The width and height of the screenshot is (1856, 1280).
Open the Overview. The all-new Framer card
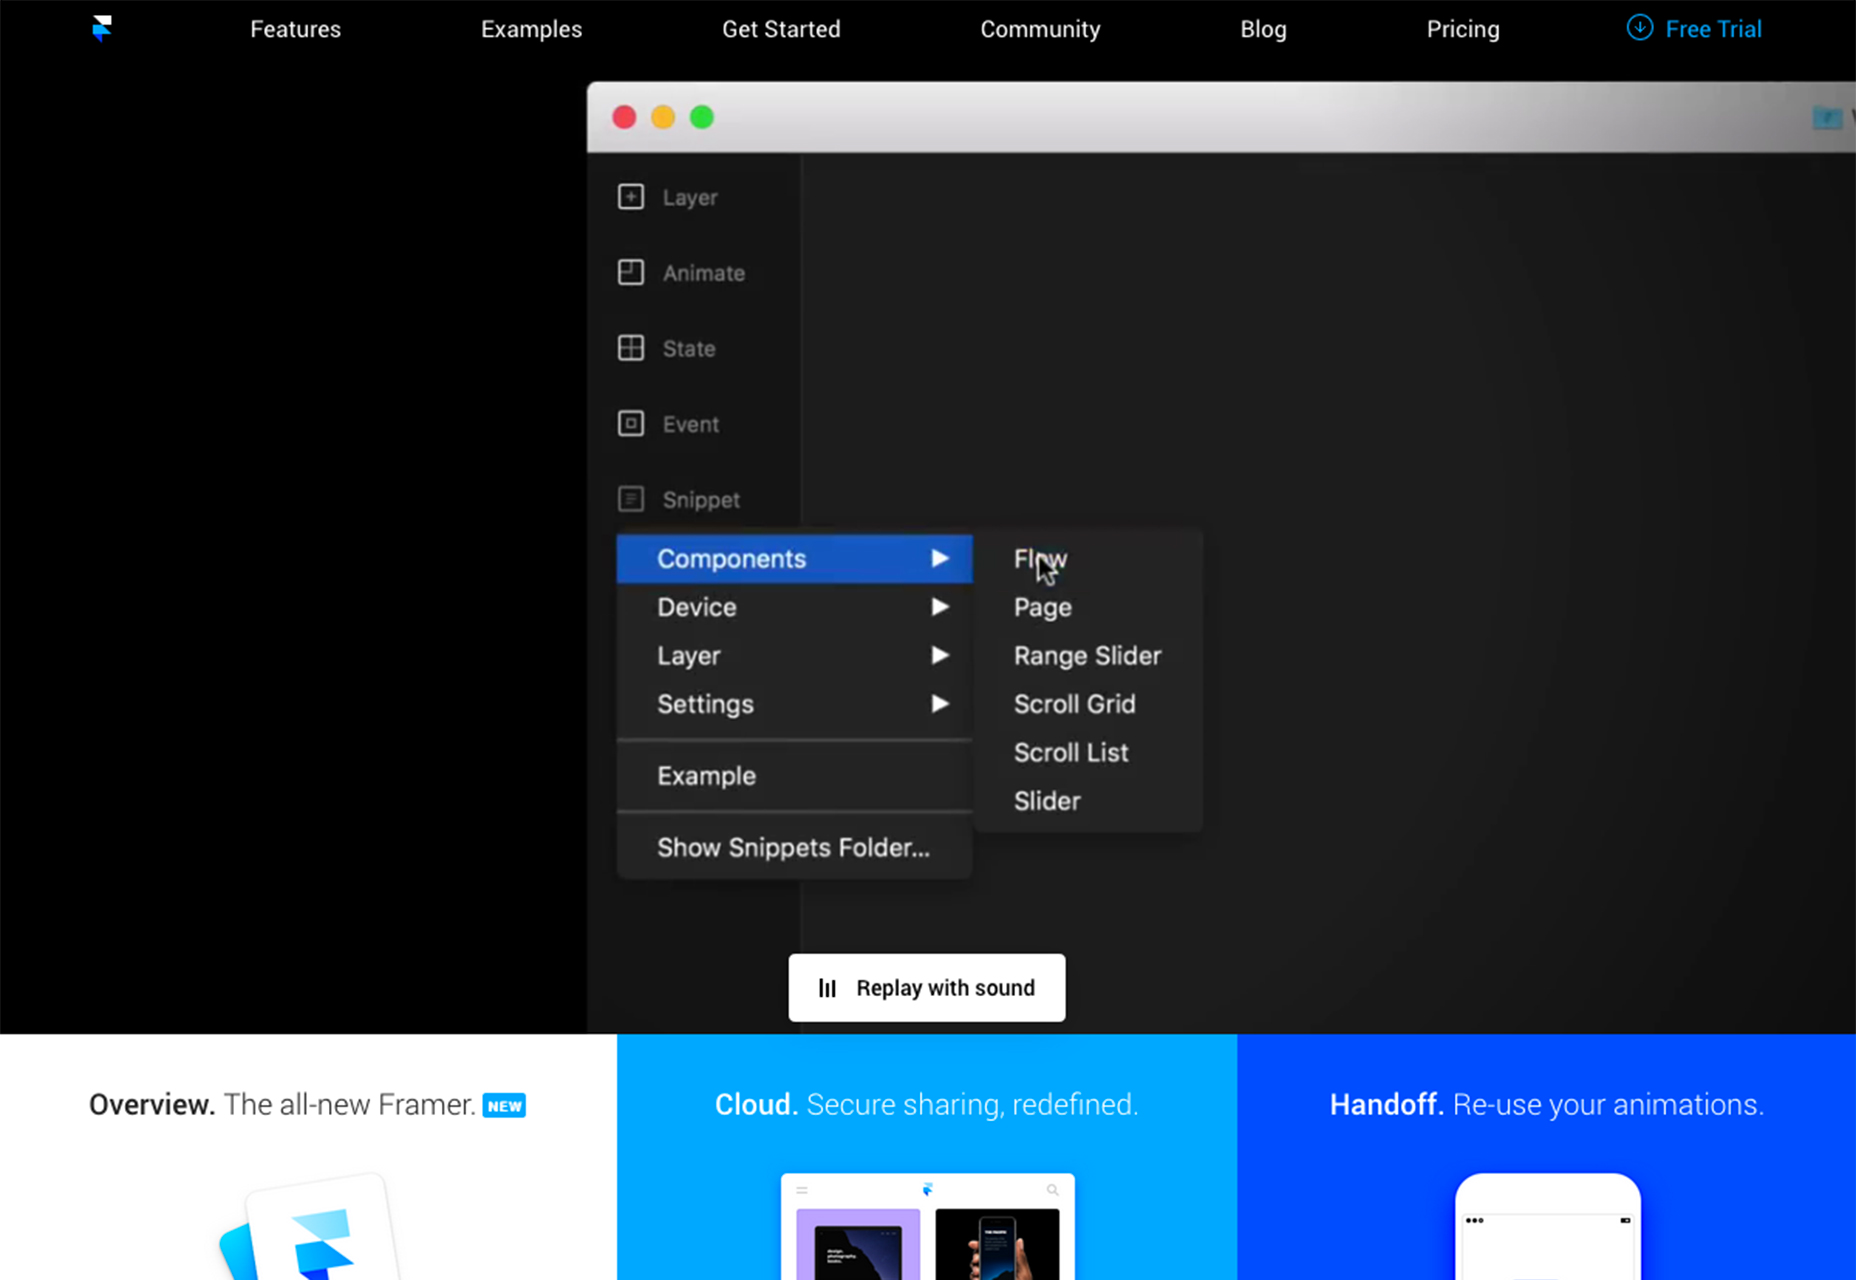(308, 1157)
